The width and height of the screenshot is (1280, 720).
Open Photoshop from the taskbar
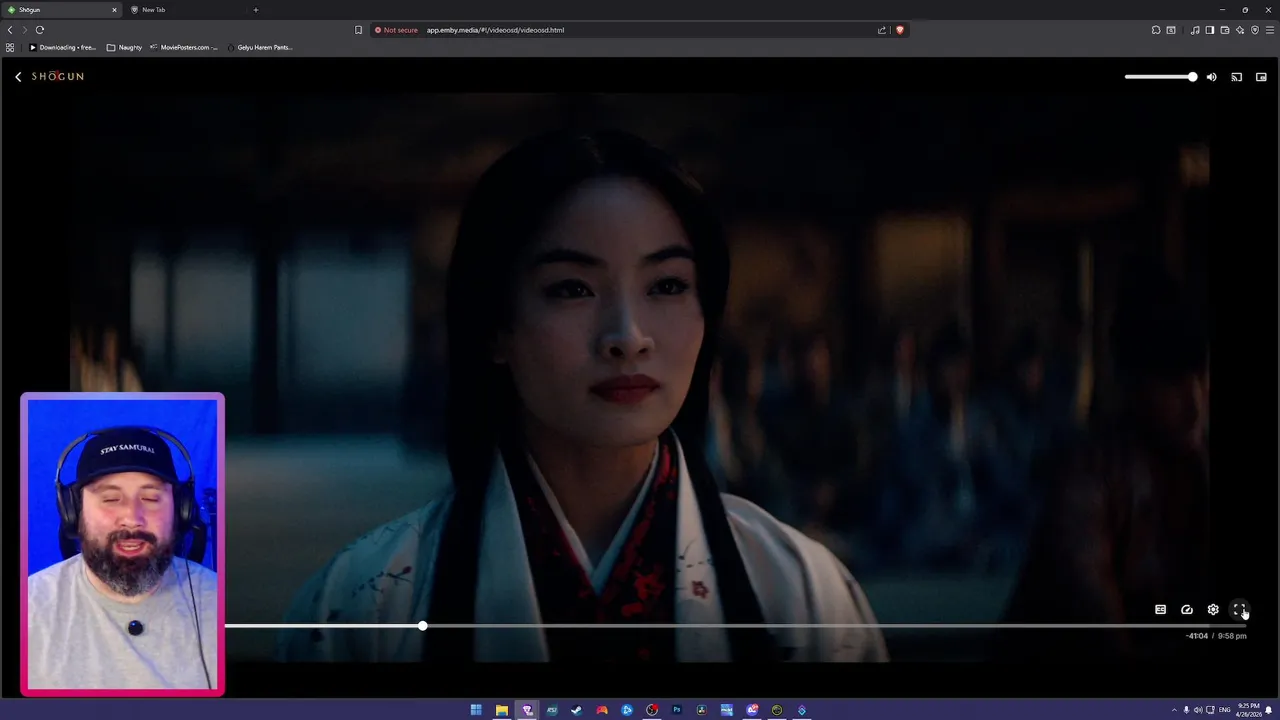[x=677, y=710]
